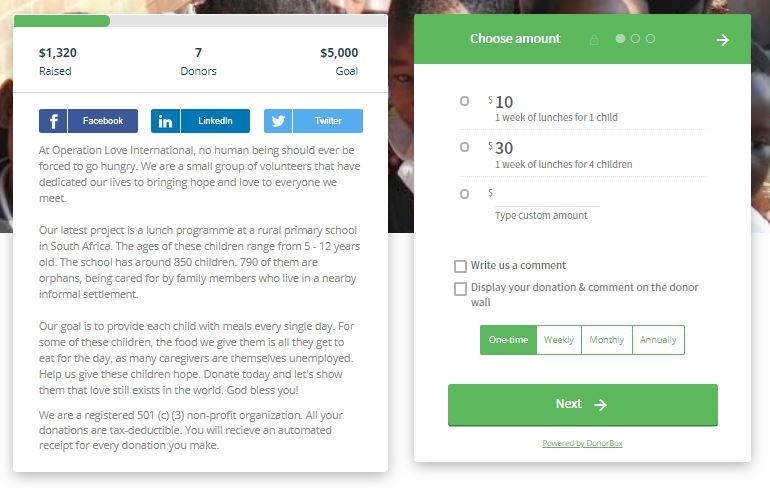Click the forward arrow in Choose amount header
This screenshot has height=488, width=770.
pyautogui.click(x=723, y=40)
